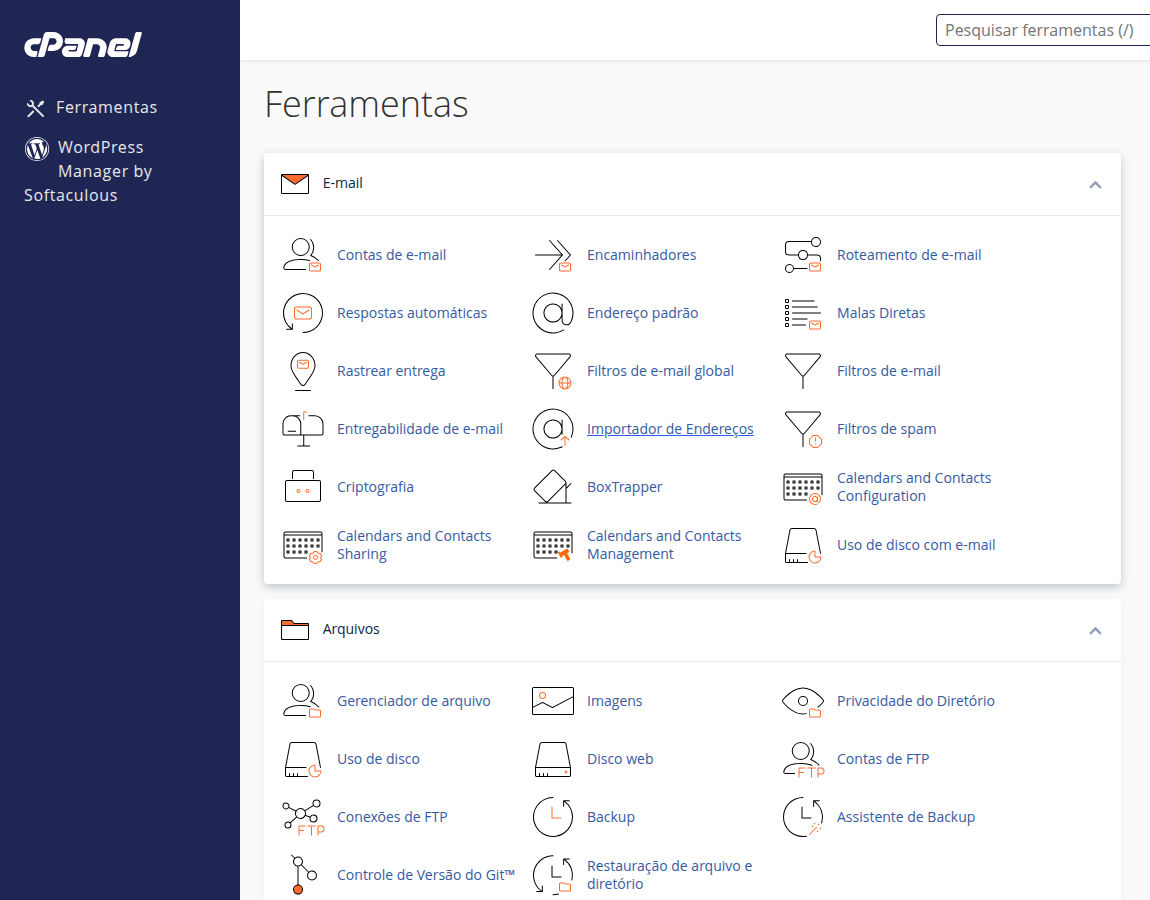Collapse the Arquivos section chevron
Viewport: 1150px width, 900px height.
click(1095, 630)
